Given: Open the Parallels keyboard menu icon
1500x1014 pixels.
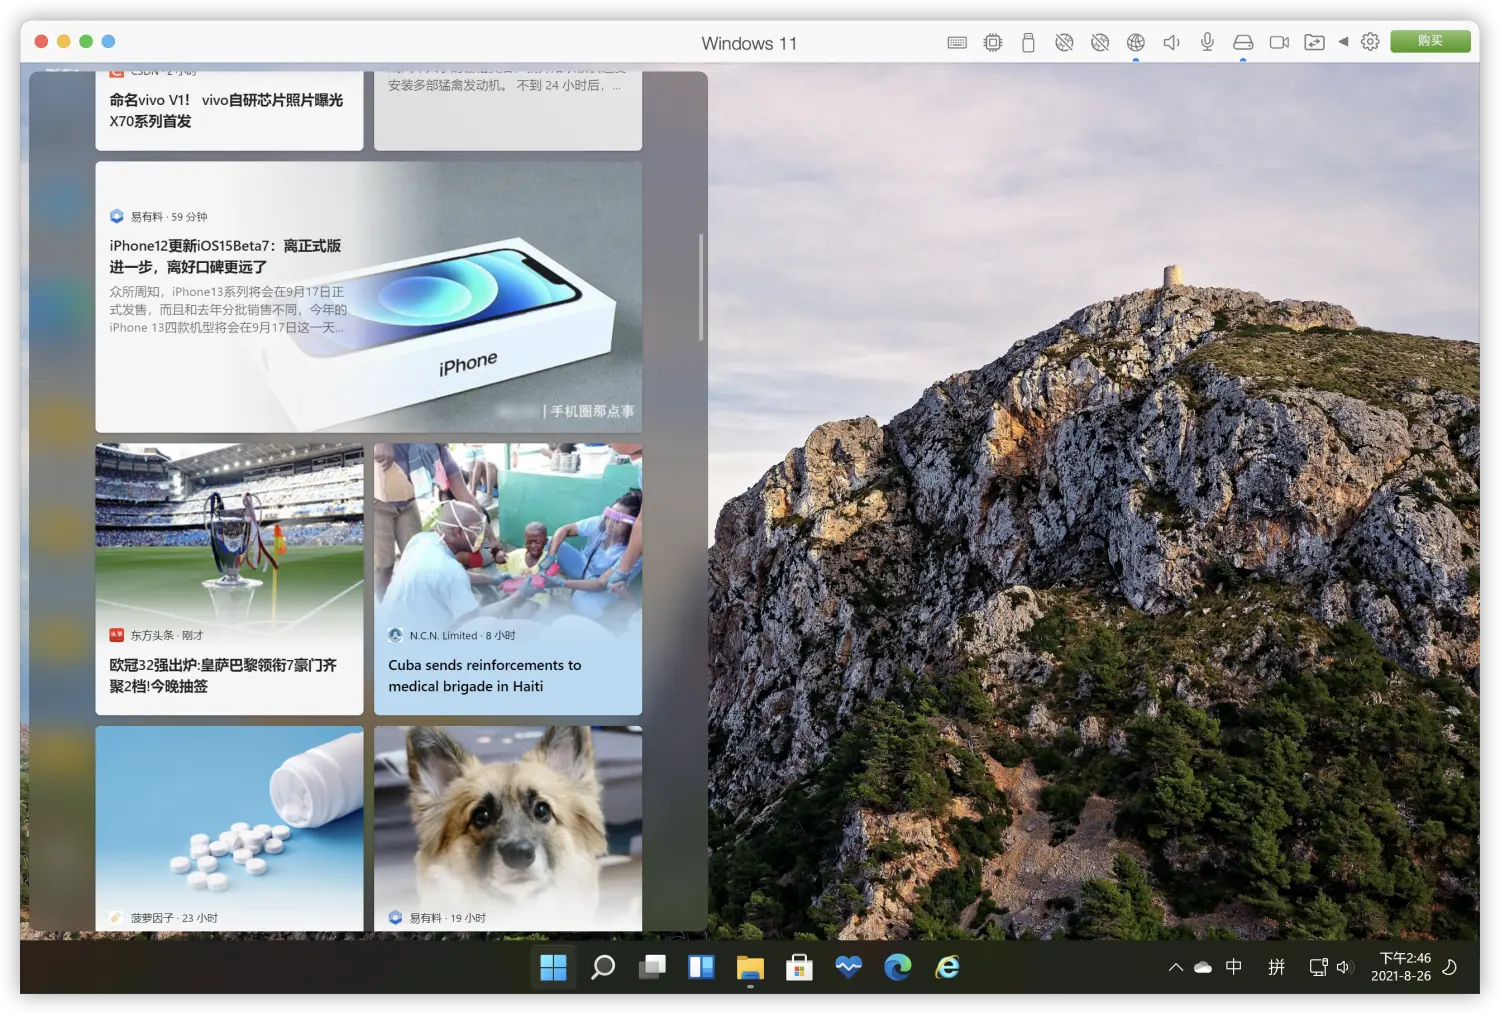Looking at the screenshot, I should (957, 42).
